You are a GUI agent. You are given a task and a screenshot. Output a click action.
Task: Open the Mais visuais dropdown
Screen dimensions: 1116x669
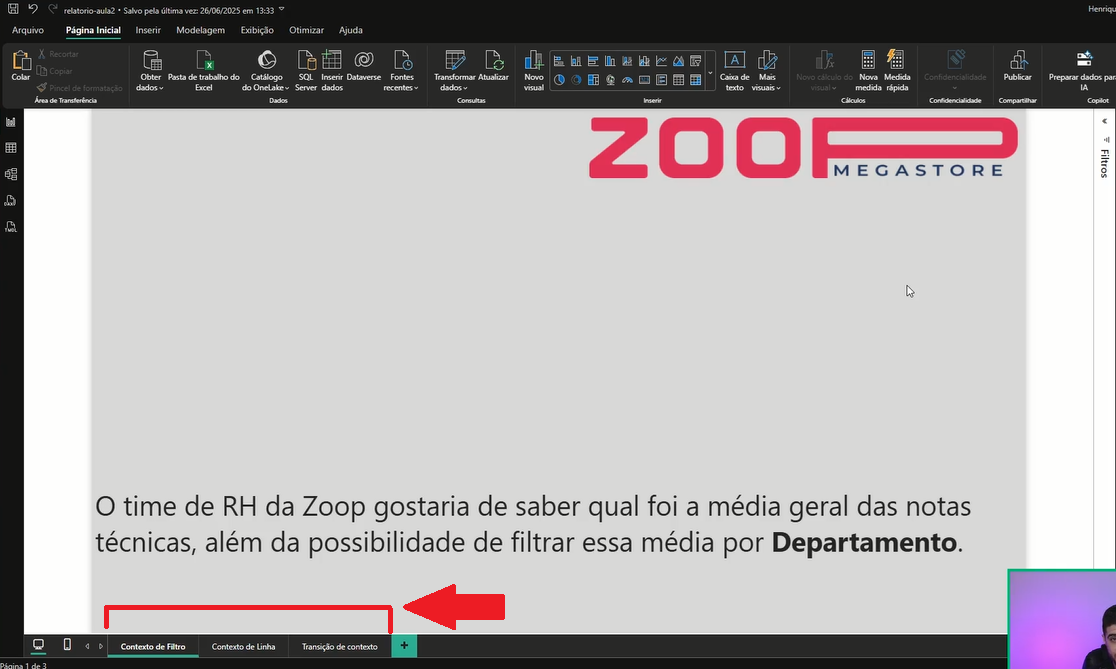[767, 83]
